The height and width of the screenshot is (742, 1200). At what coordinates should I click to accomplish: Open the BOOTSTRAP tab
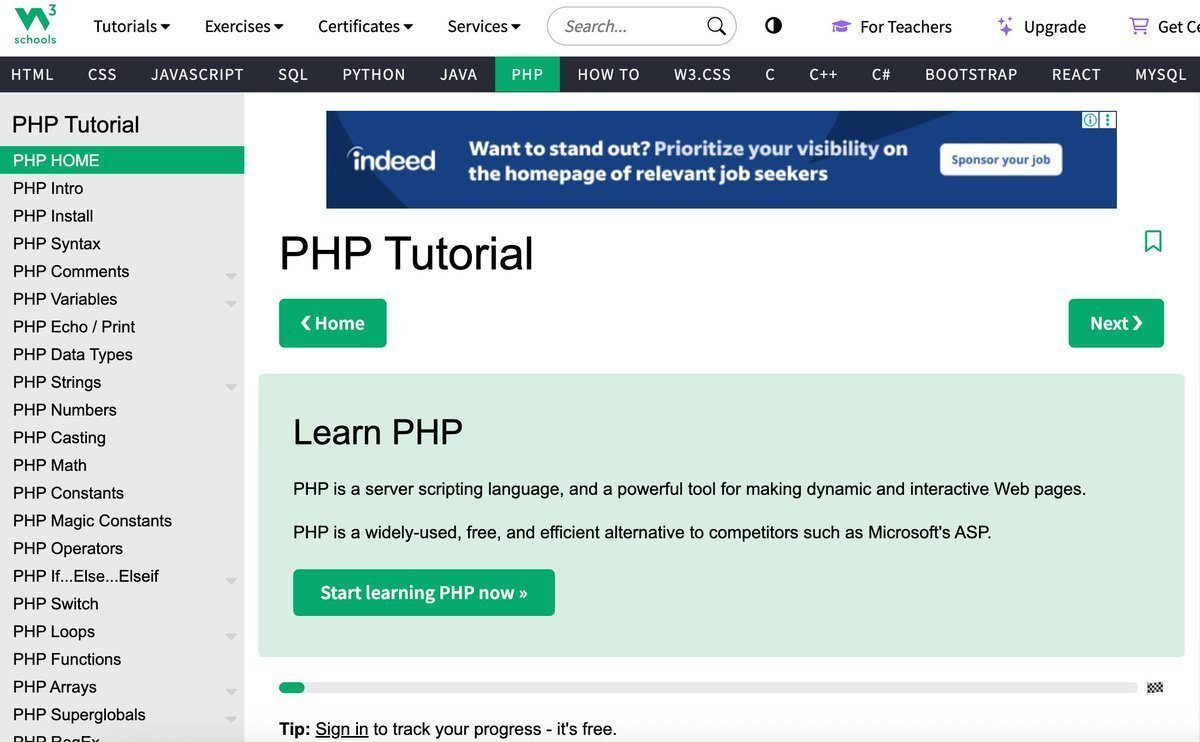[x=970, y=73]
